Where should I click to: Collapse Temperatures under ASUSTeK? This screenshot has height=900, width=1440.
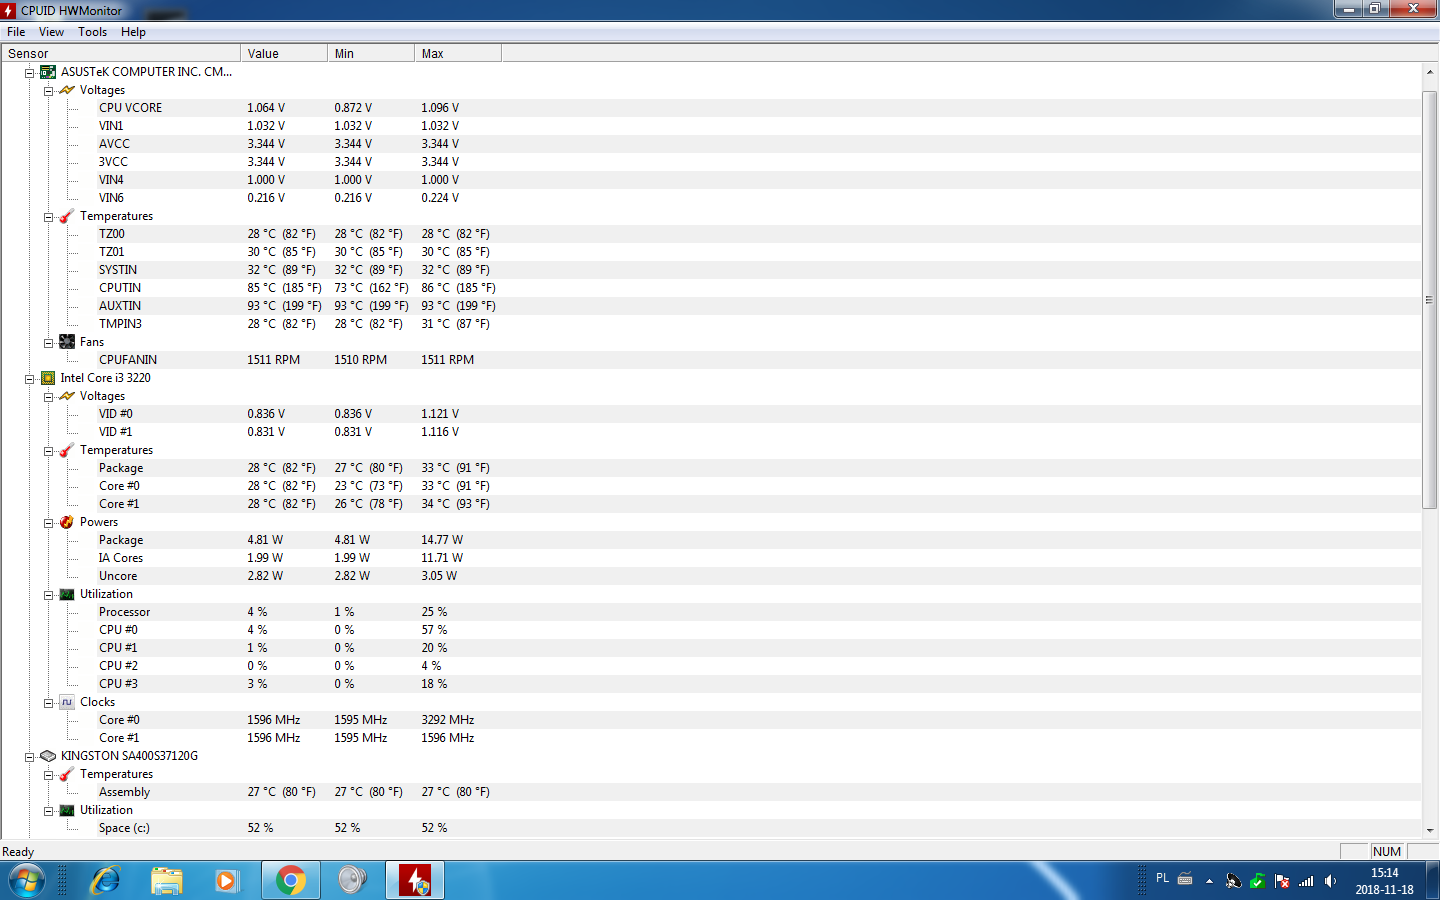[x=48, y=217]
